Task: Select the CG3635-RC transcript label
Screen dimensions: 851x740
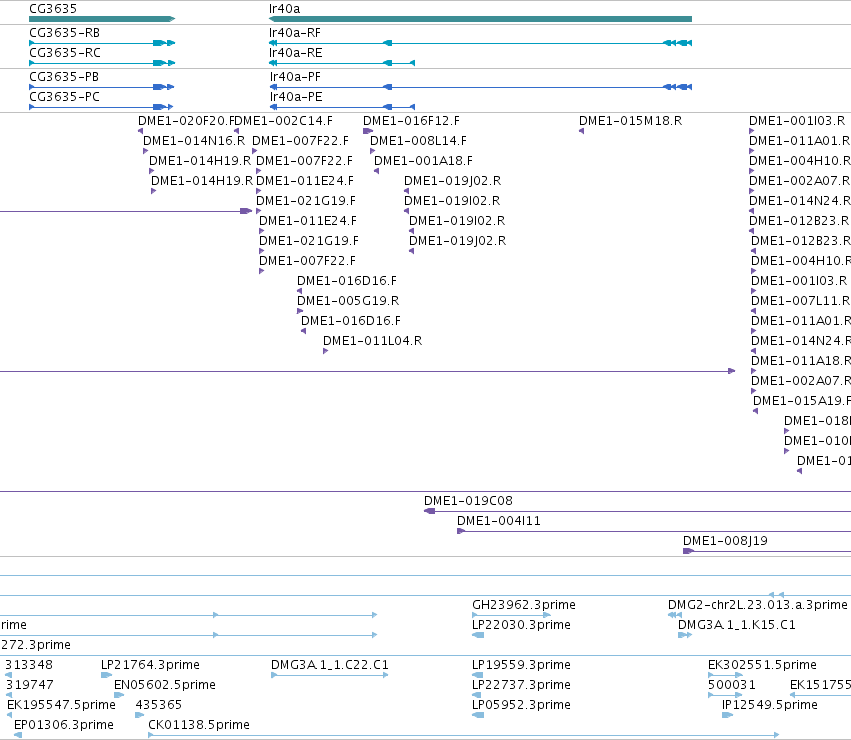Action: click(65, 53)
